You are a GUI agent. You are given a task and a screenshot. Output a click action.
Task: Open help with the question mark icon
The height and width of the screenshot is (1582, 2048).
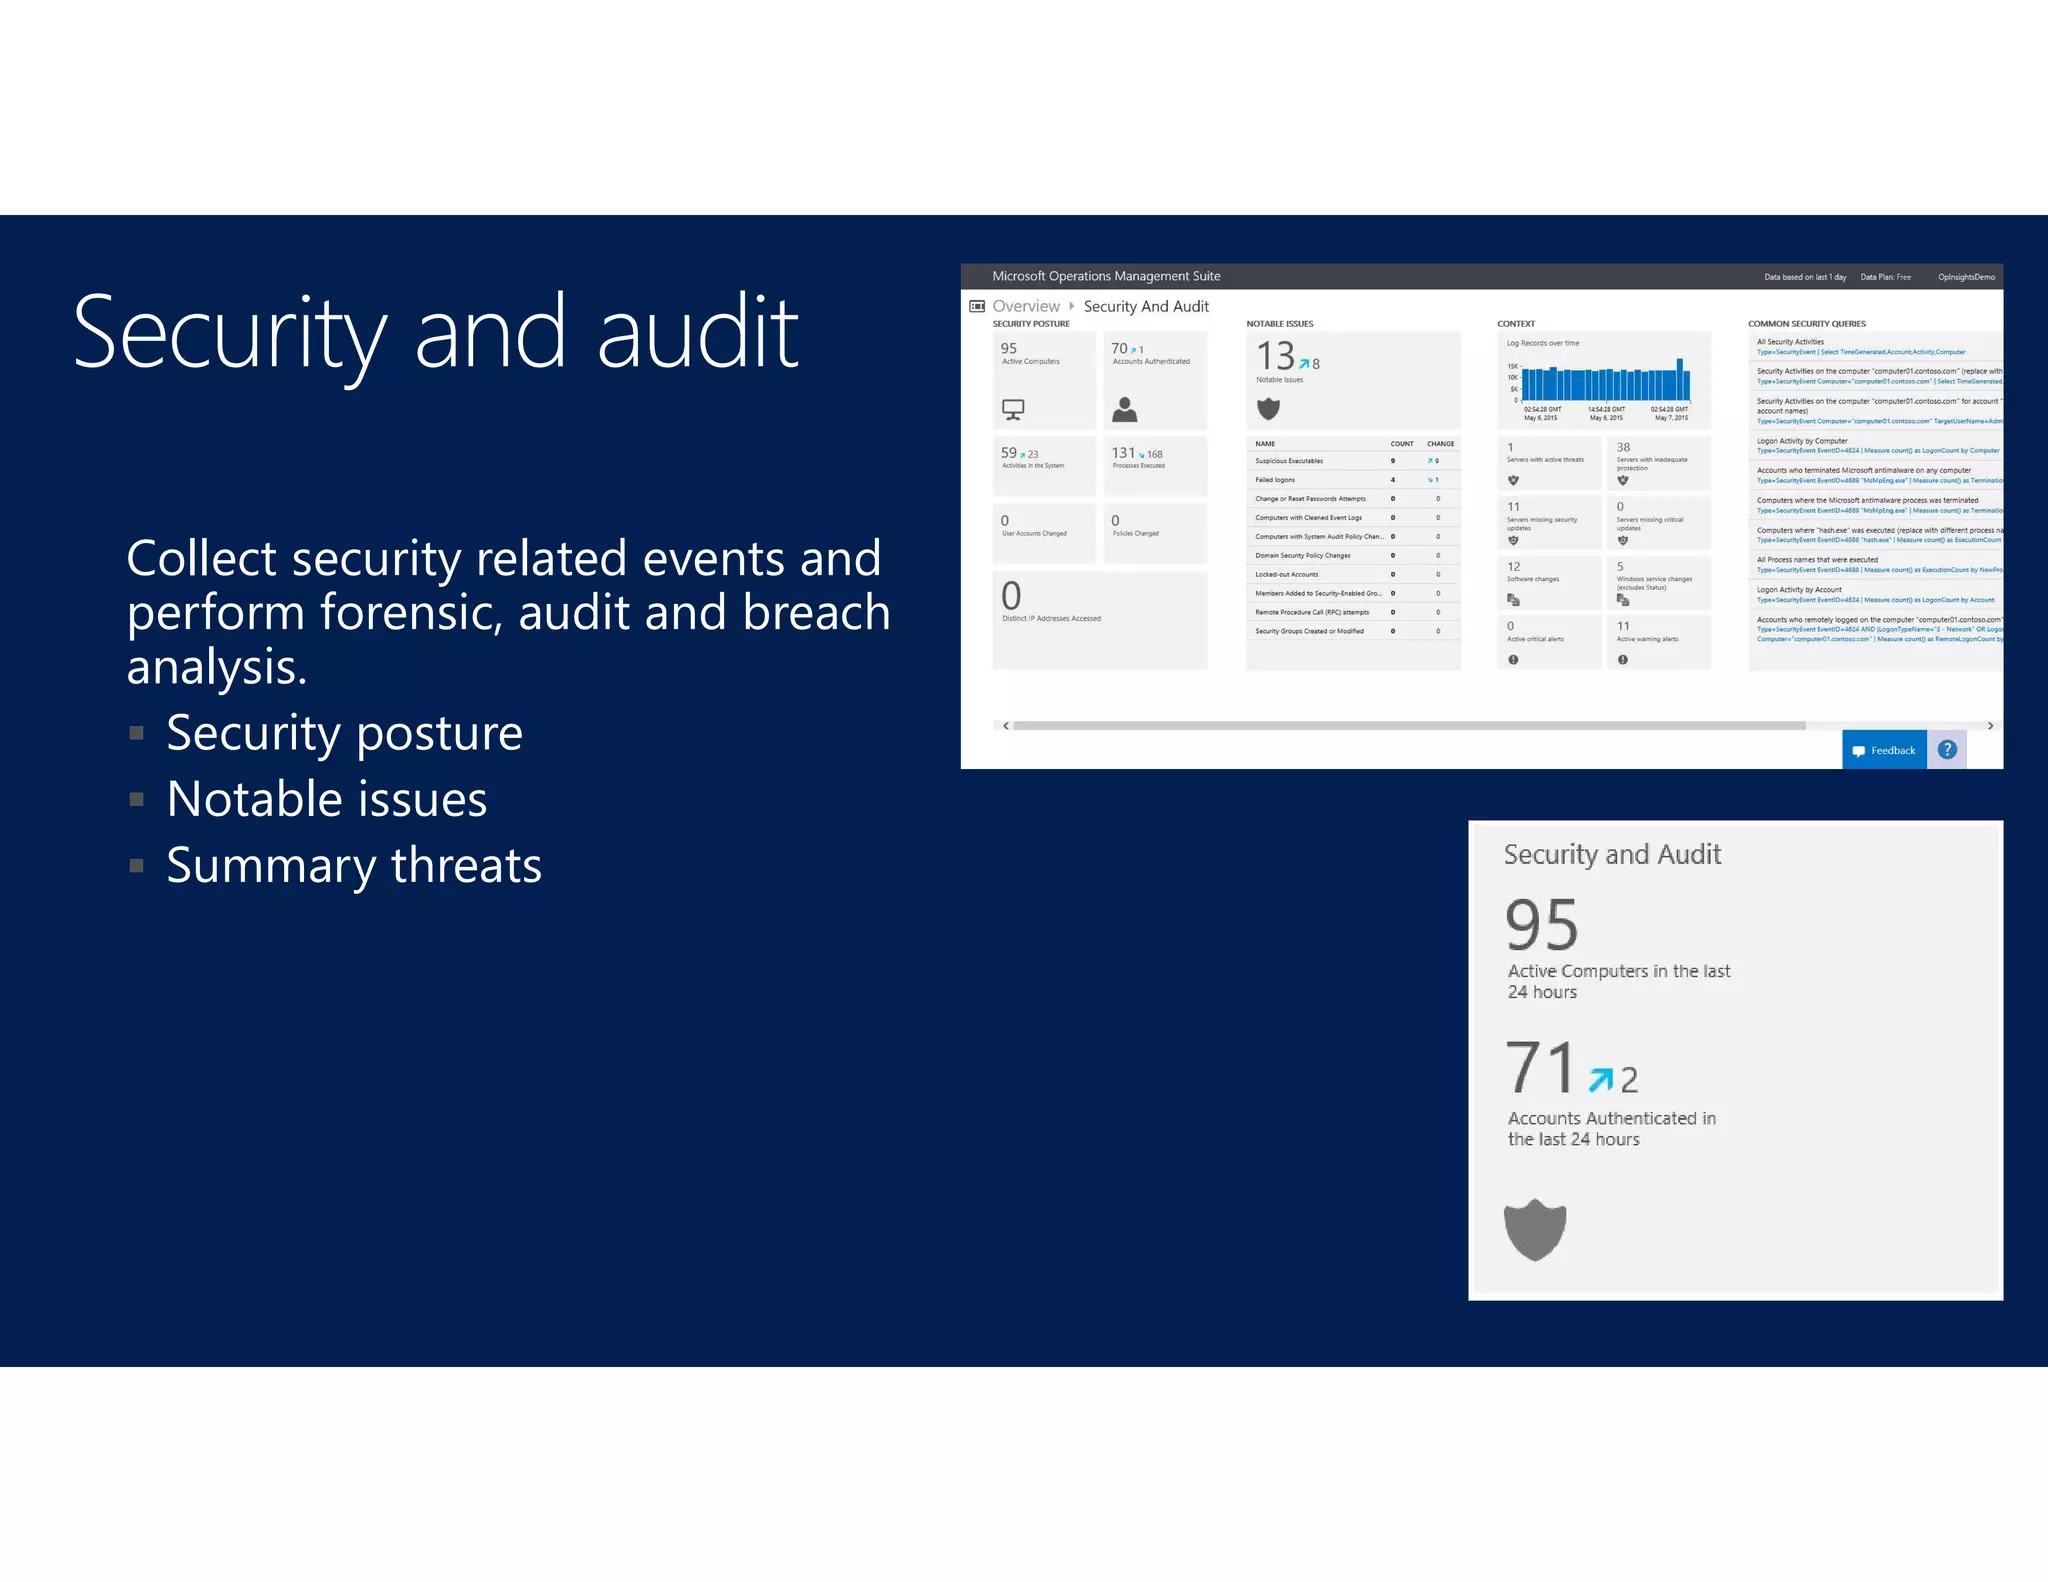click(x=1947, y=750)
